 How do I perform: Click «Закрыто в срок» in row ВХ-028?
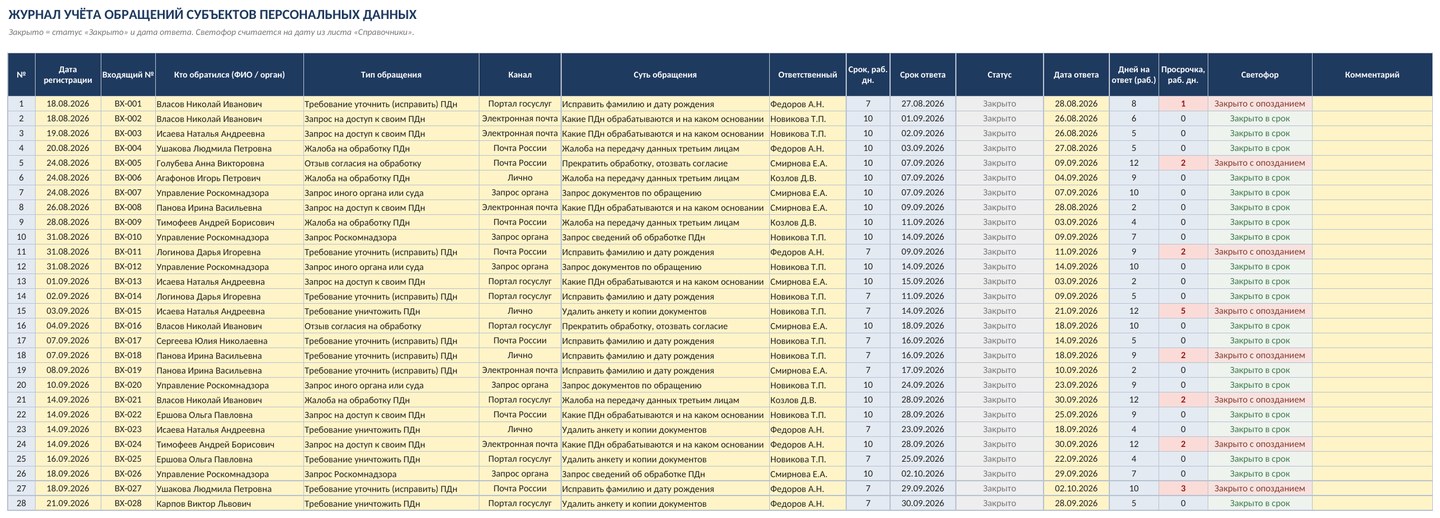(1259, 504)
